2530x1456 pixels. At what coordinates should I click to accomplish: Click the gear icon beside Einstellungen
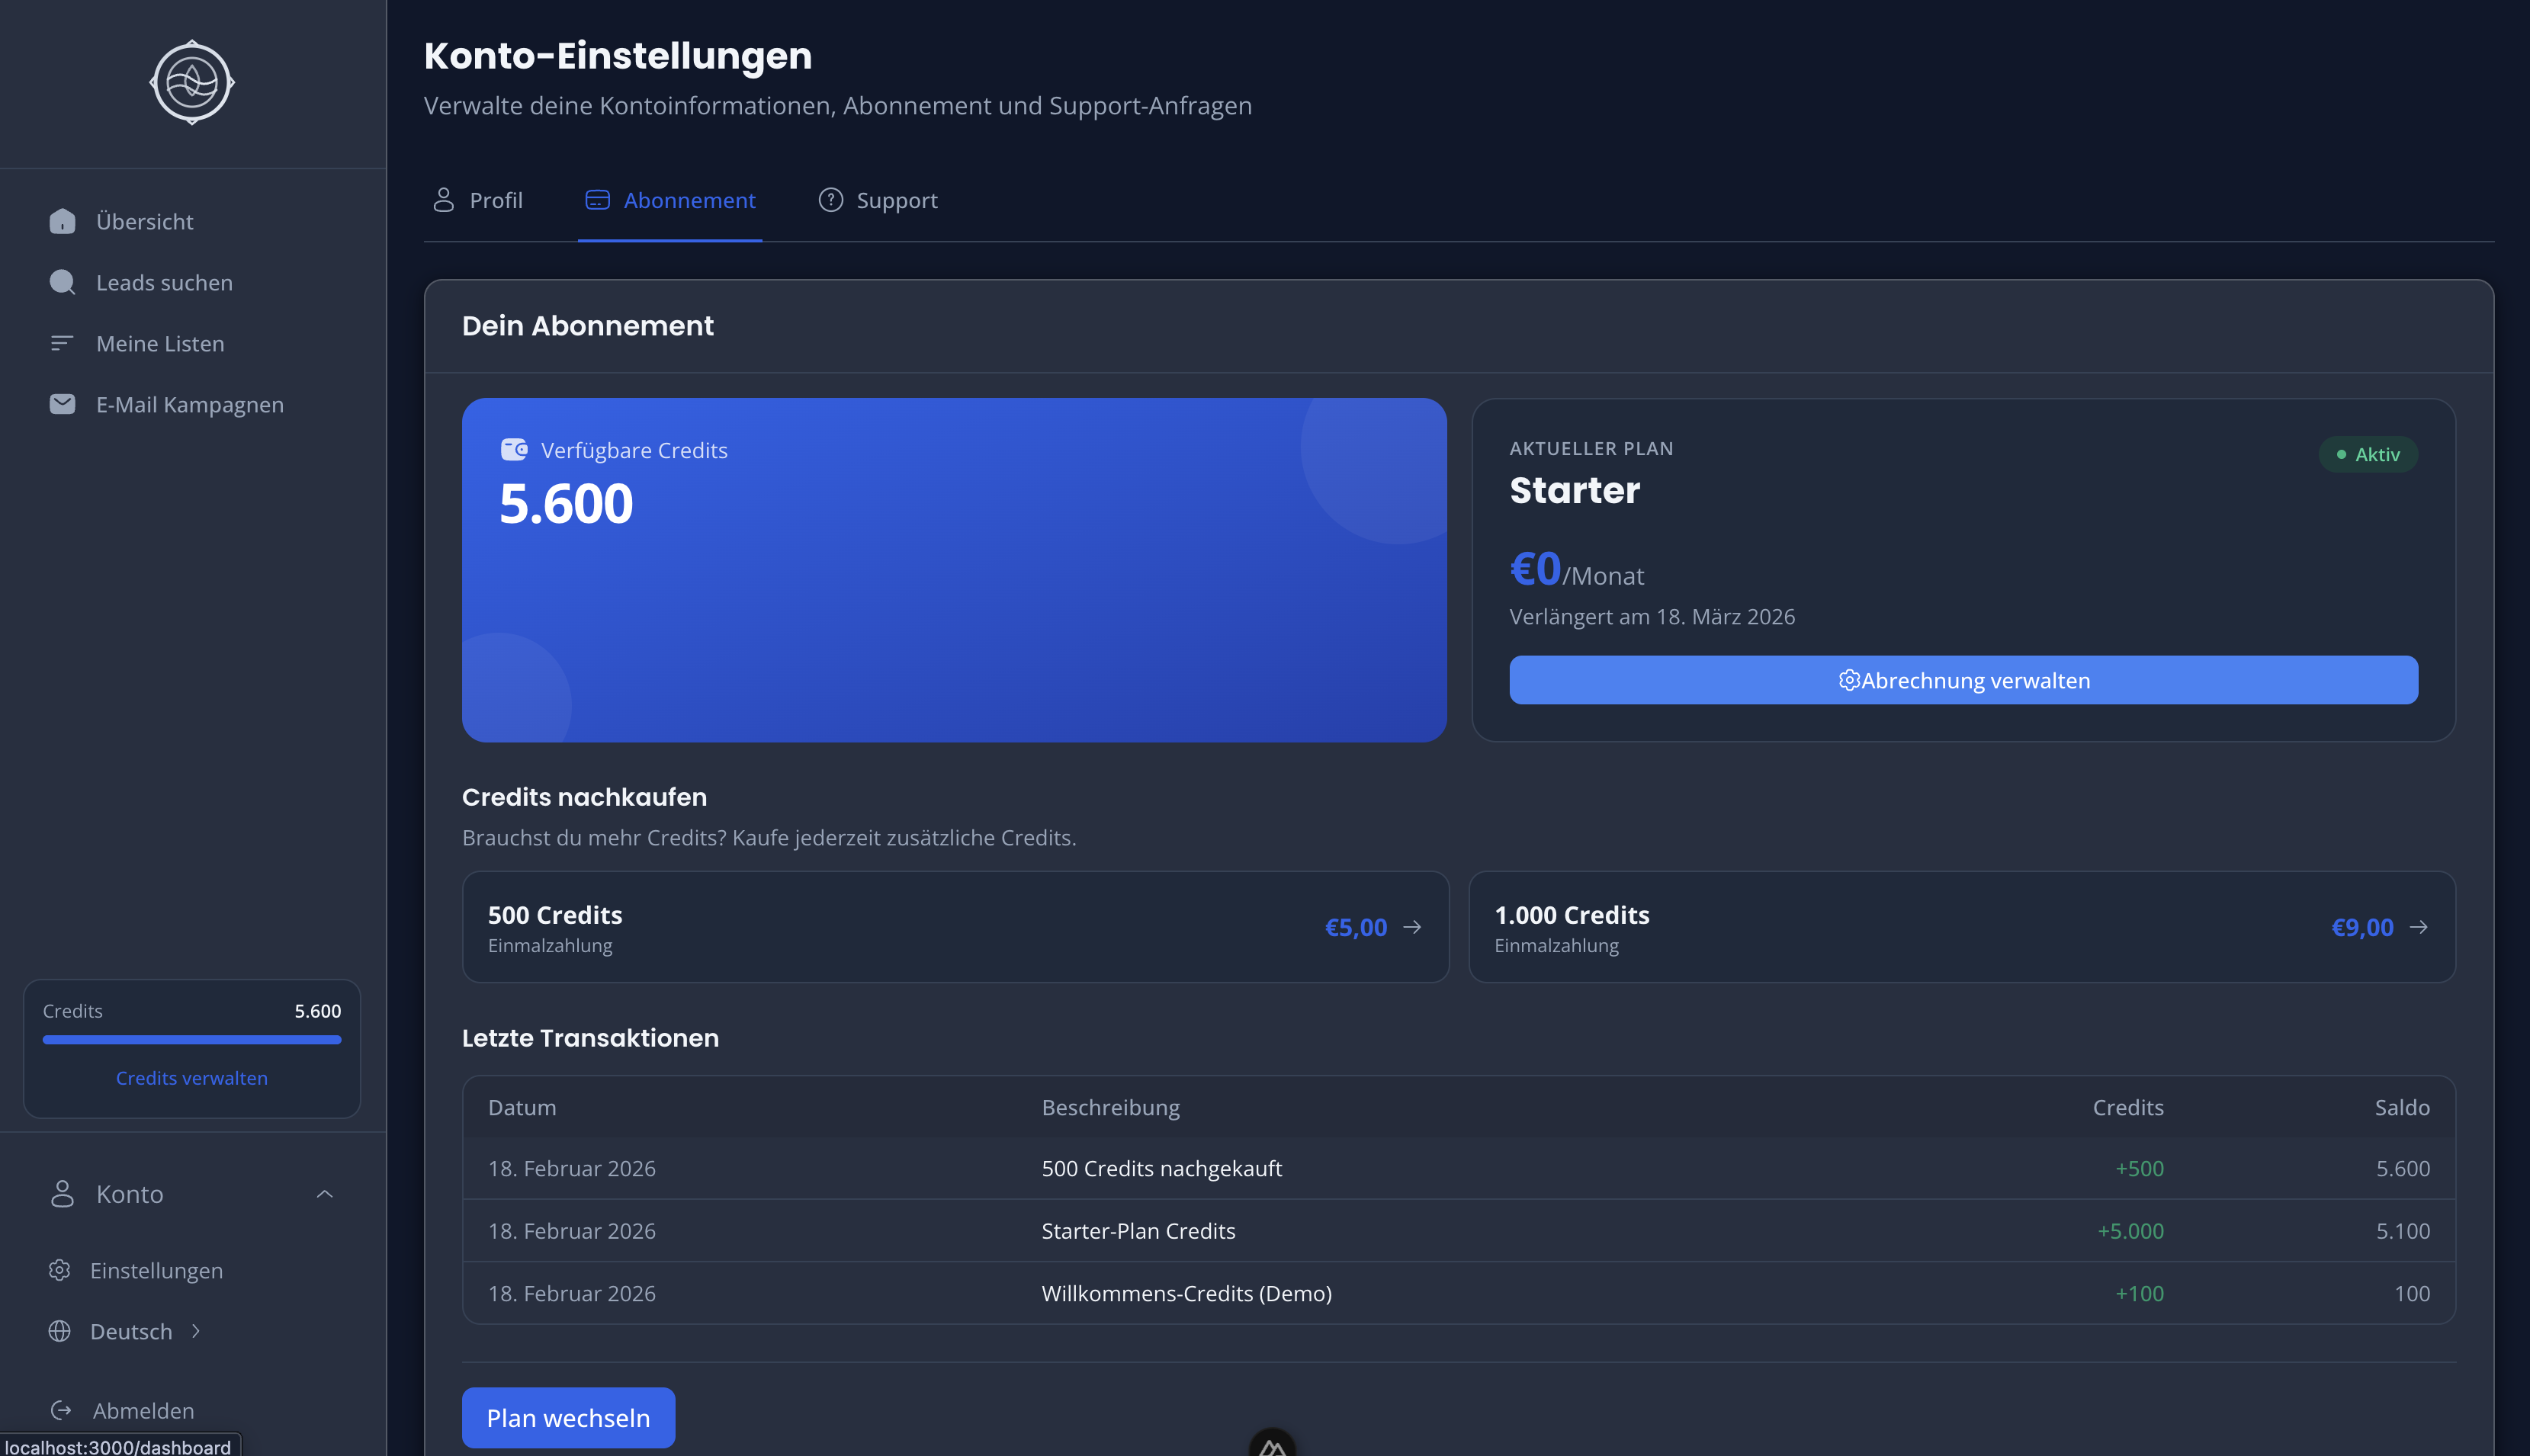click(x=60, y=1270)
